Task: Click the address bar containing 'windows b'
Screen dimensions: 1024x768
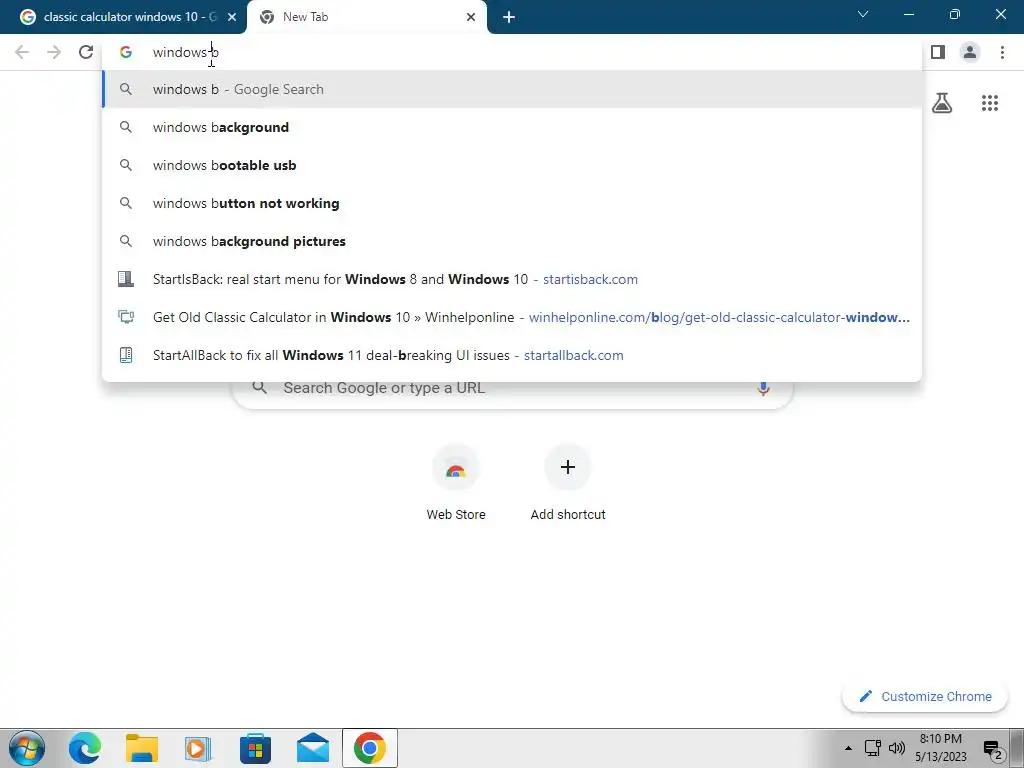Action: point(512,52)
